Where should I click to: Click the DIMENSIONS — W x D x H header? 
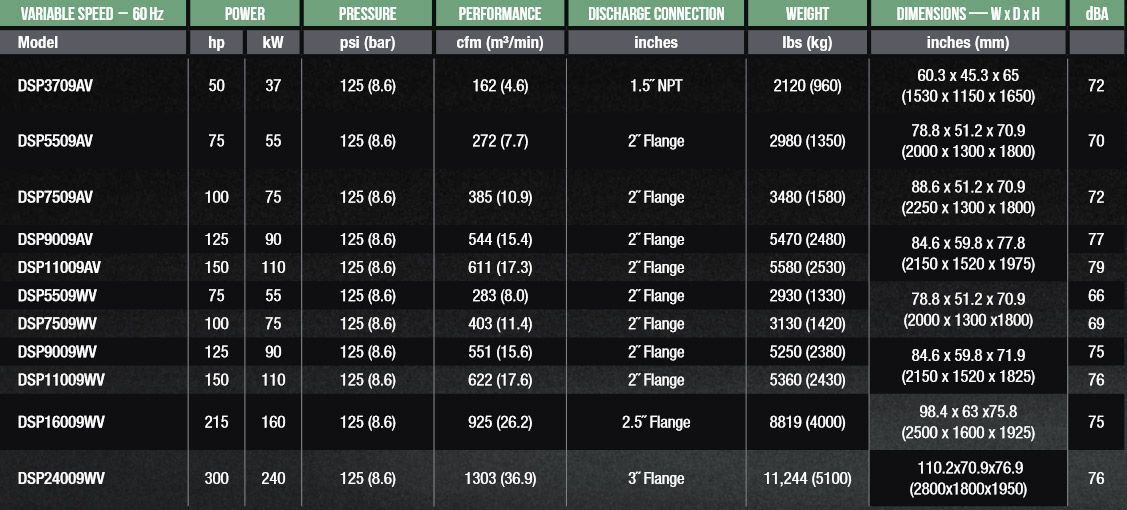point(968,15)
